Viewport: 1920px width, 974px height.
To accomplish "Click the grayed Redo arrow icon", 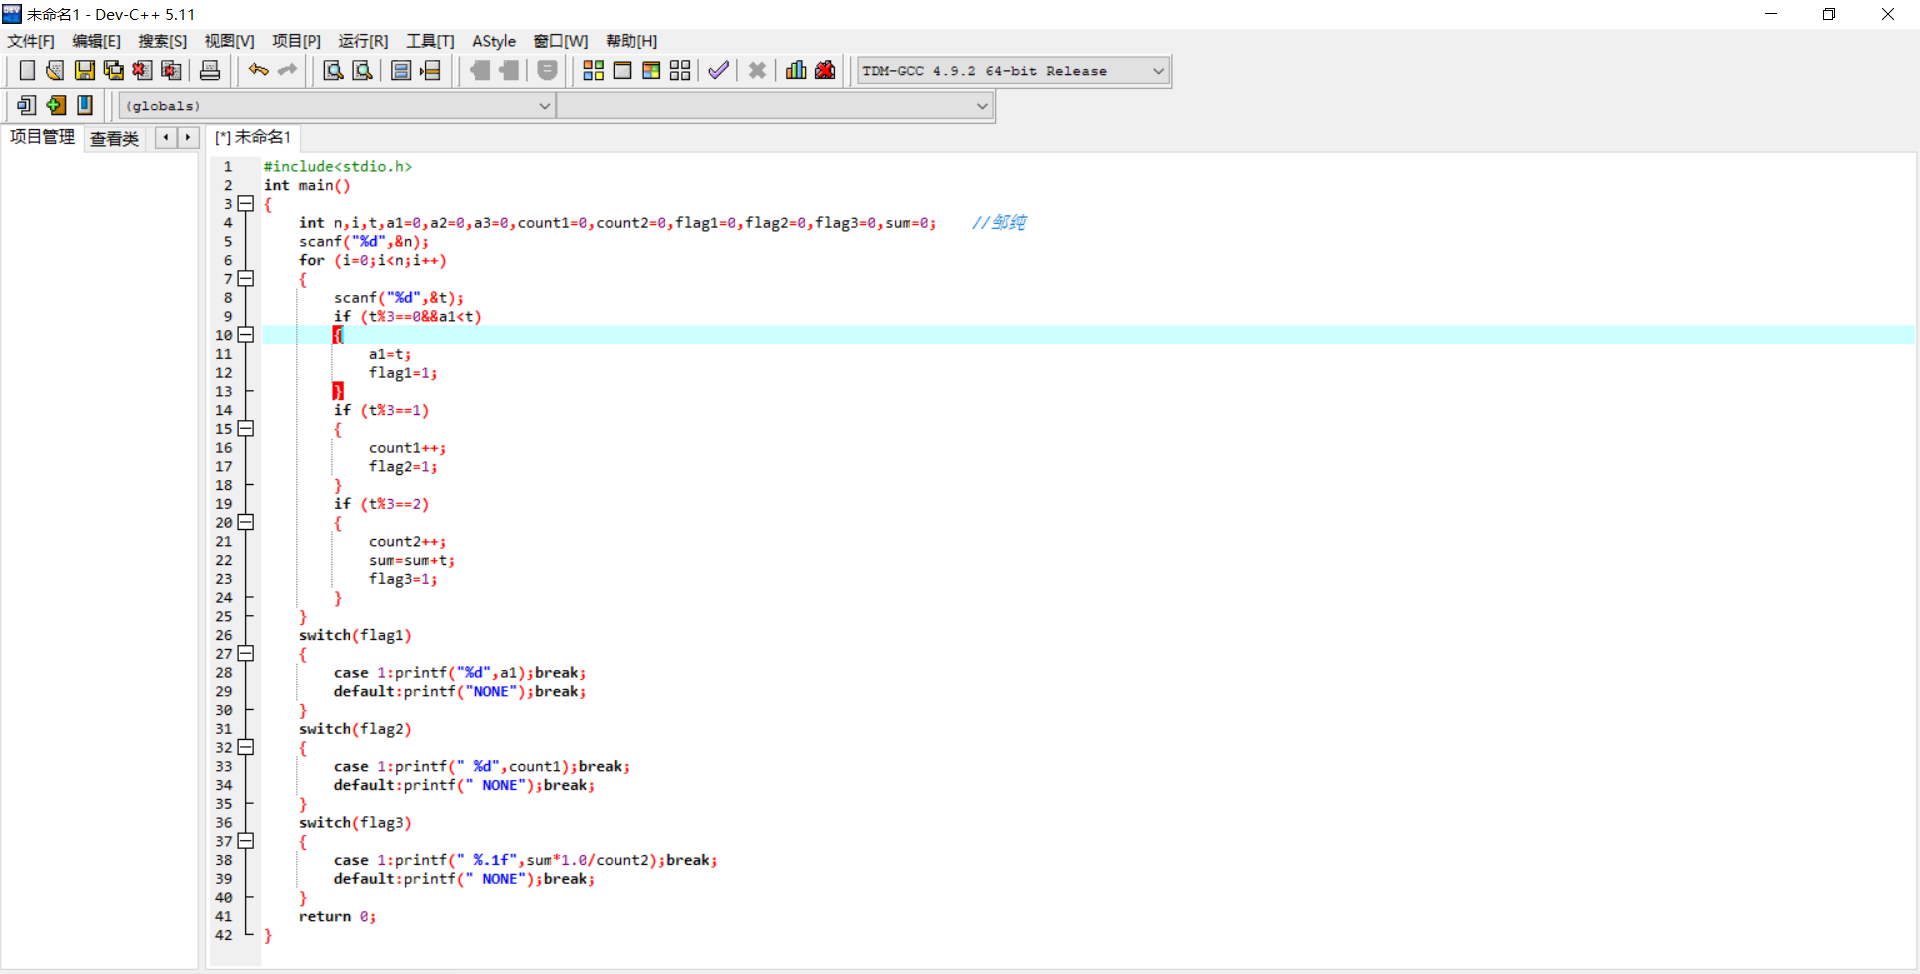I will click(288, 70).
